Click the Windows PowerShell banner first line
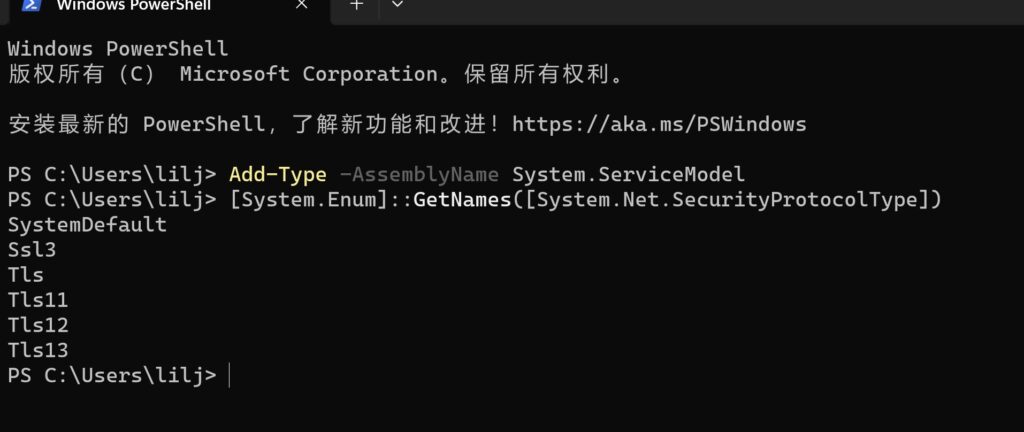Viewport: 1024px width, 432px height. [x=118, y=49]
